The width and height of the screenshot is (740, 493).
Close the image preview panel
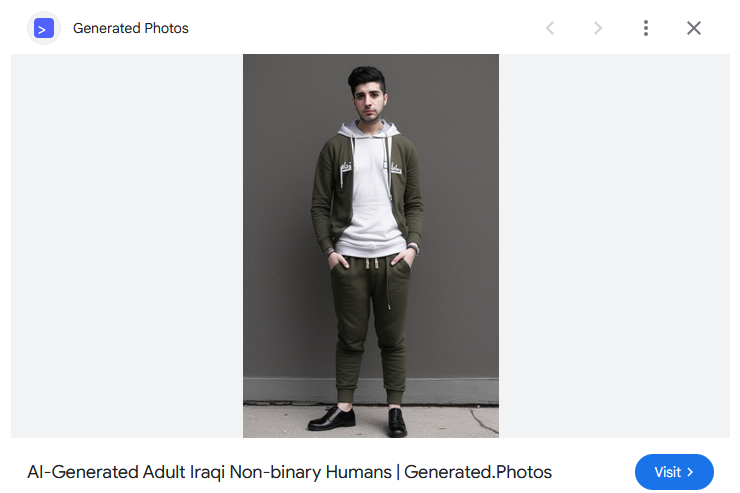[694, 28]
